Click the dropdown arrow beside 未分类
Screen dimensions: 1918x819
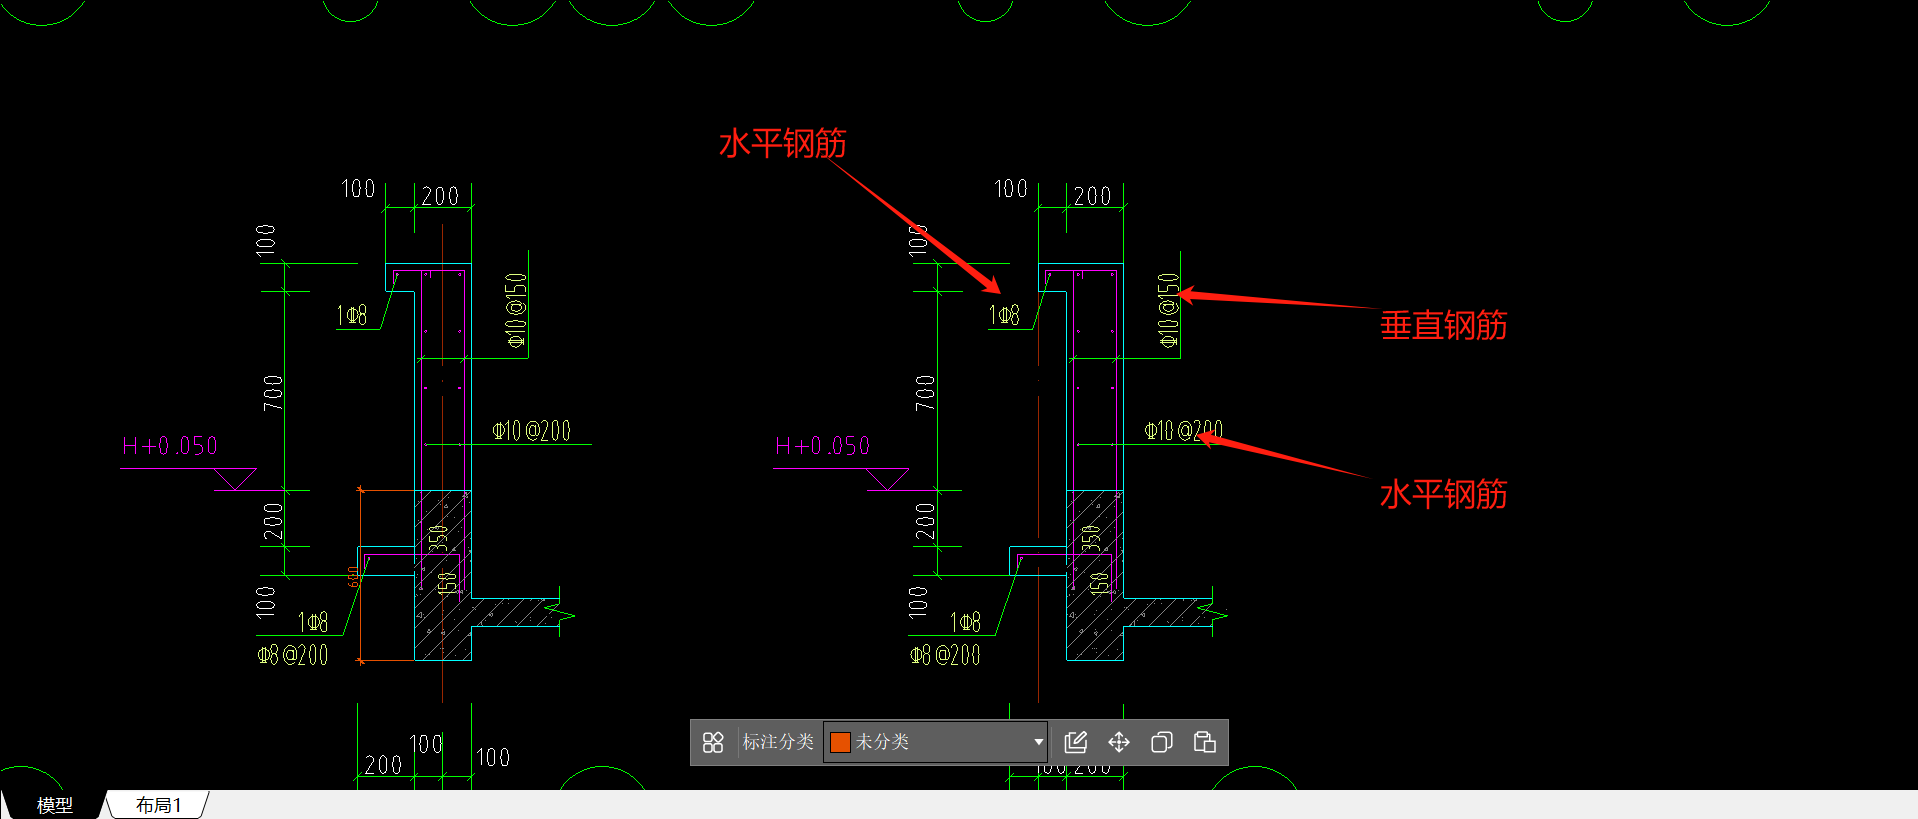coord(1039,742)
